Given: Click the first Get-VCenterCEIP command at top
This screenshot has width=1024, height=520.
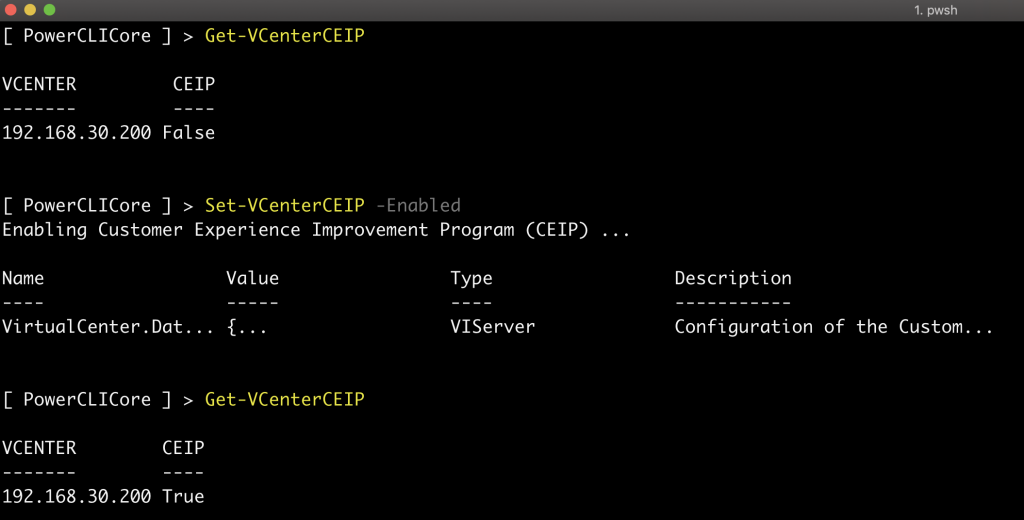Looking at the screenshot, I should click(284, 35).
